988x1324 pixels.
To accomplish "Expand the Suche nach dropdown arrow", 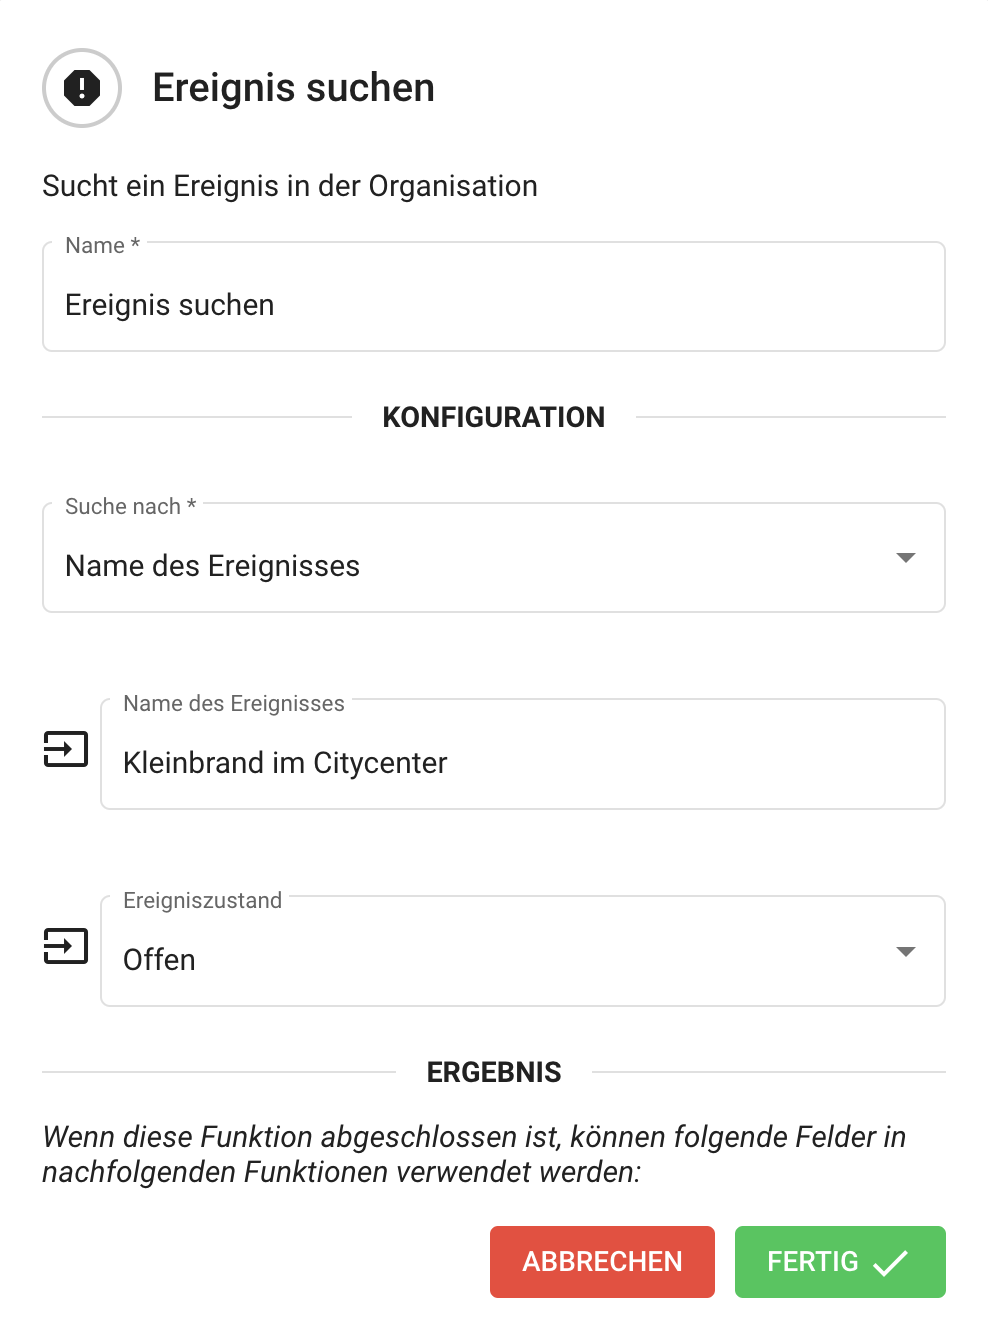I will (x=905, y=558).
